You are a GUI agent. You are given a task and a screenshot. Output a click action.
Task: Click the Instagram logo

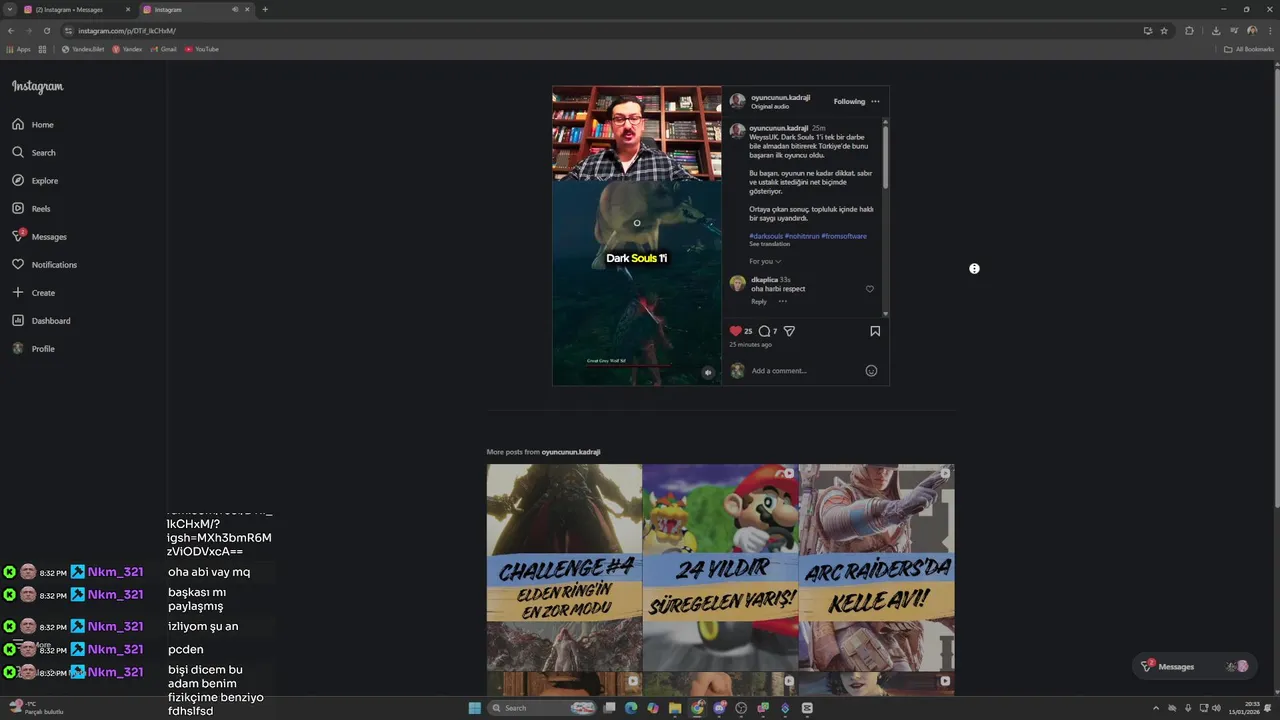coord(38,87)
